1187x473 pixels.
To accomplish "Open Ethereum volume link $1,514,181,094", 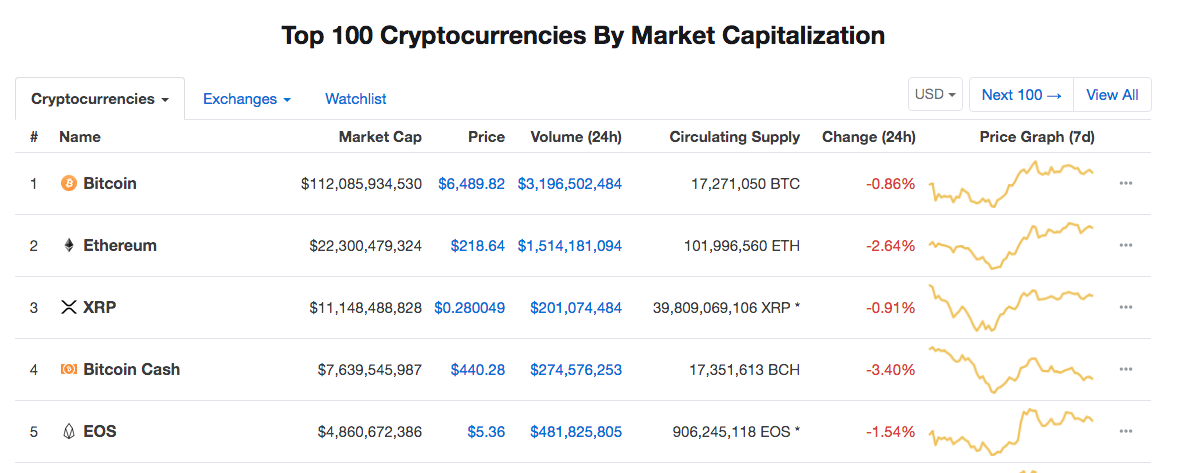I will tap(569, 245).
